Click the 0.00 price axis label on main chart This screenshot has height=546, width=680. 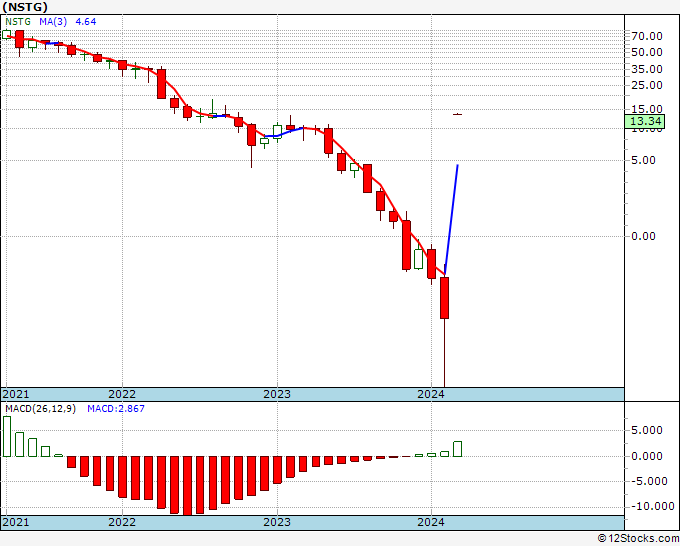click(643, 236)
